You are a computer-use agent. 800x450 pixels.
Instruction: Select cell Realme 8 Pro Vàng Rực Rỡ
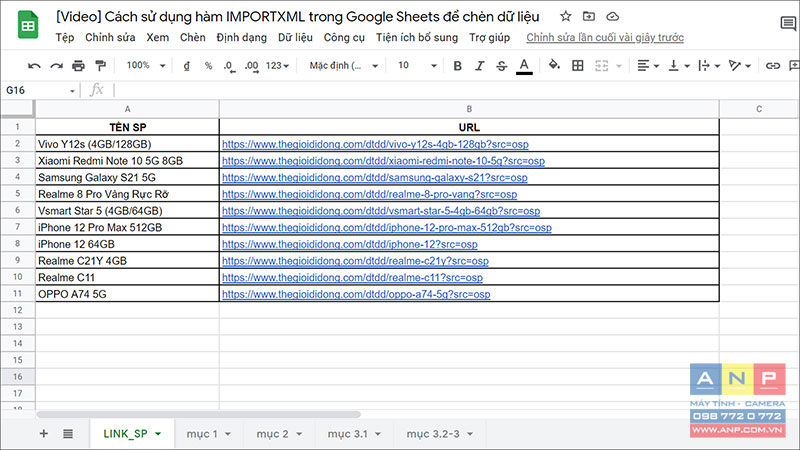[x=128, y=194]
